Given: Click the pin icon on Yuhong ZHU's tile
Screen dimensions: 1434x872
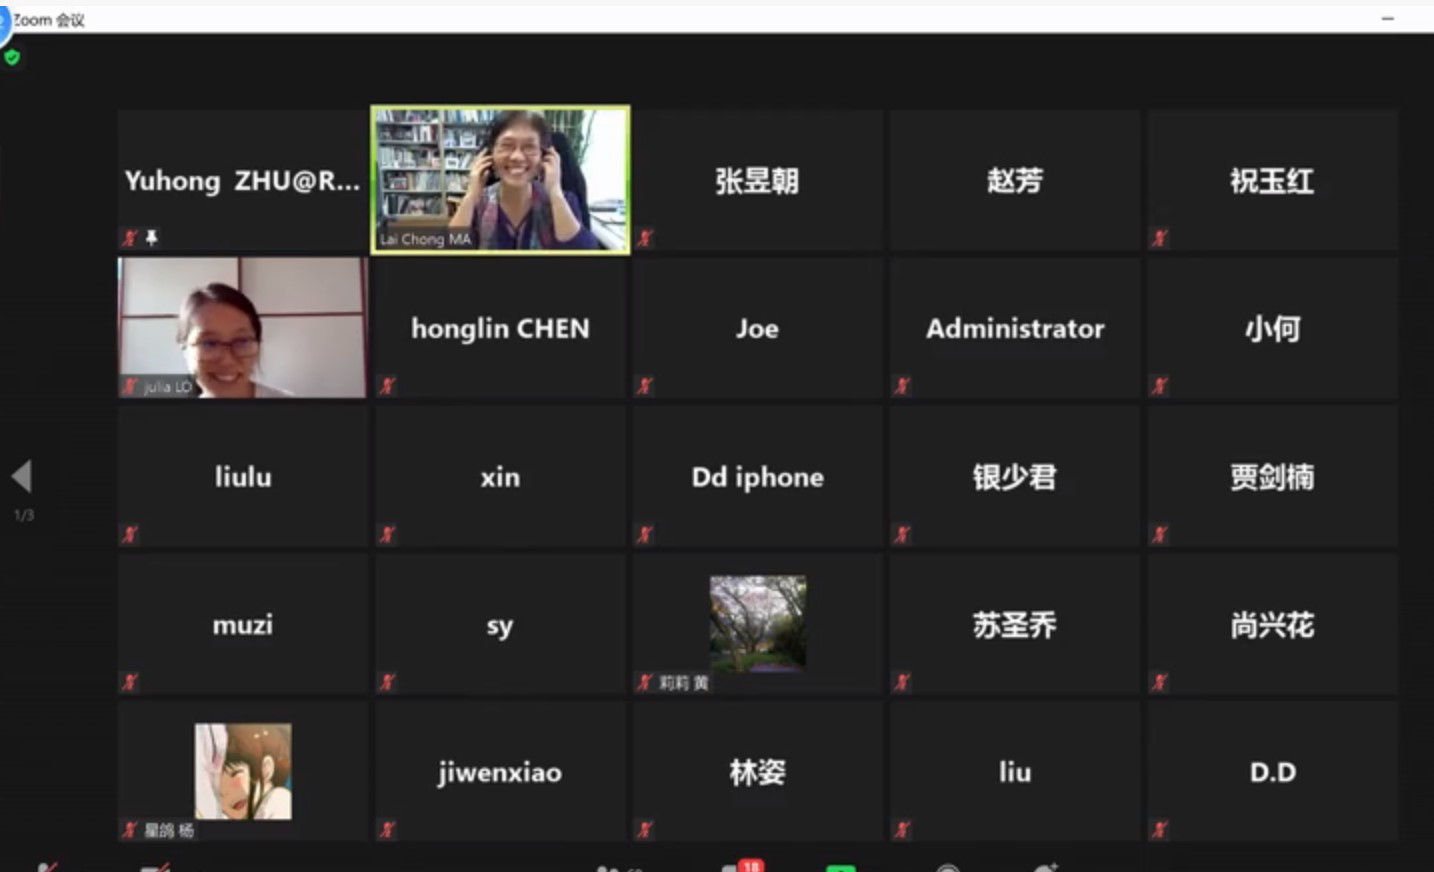Looking at the screenshot, I should (x=152, y=237).
